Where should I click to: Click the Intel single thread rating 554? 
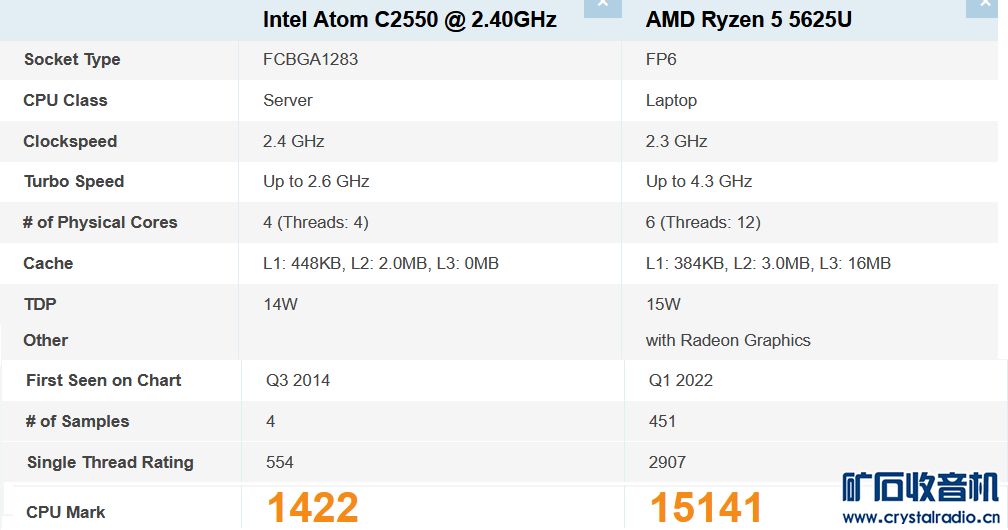[280, 462]
